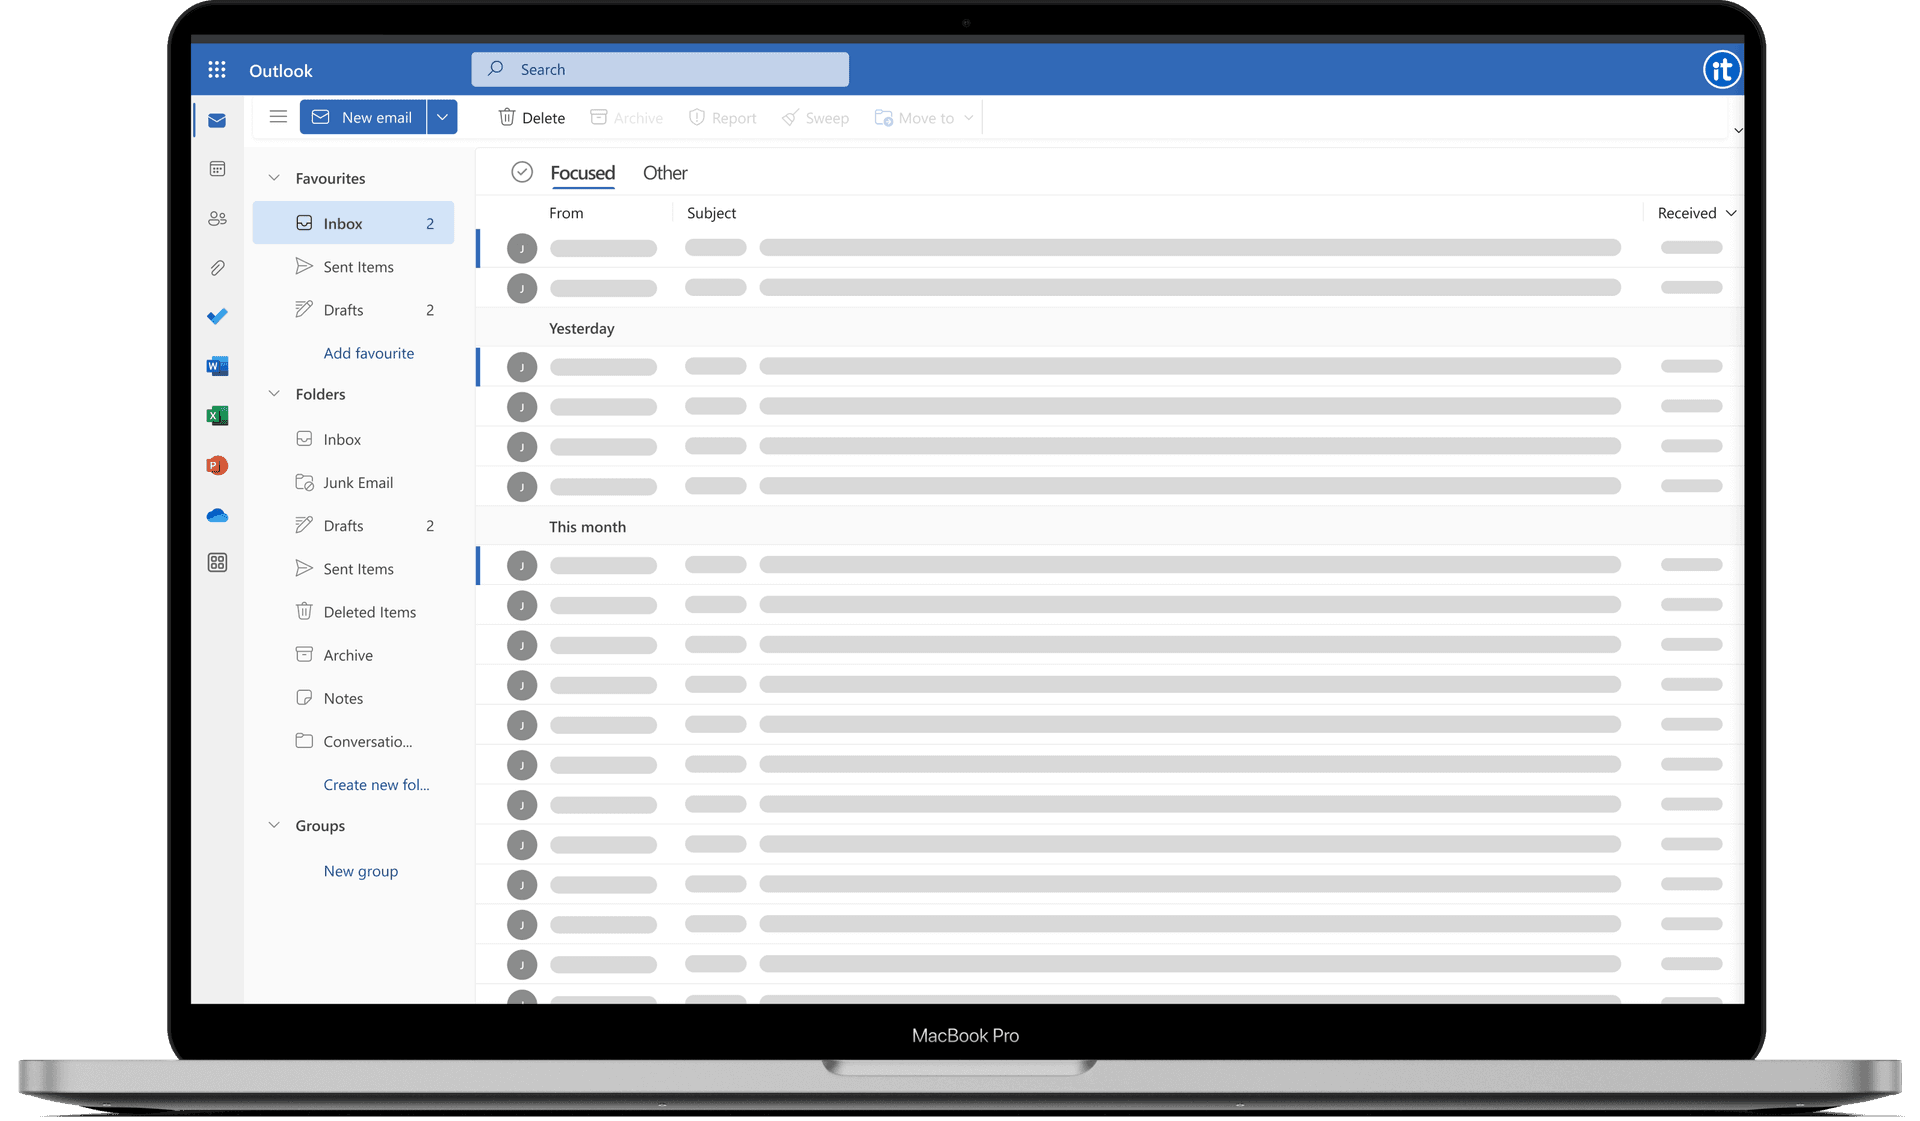1920x1121 pixels.
Task: Click the New group link
Action: coord(361,871)
